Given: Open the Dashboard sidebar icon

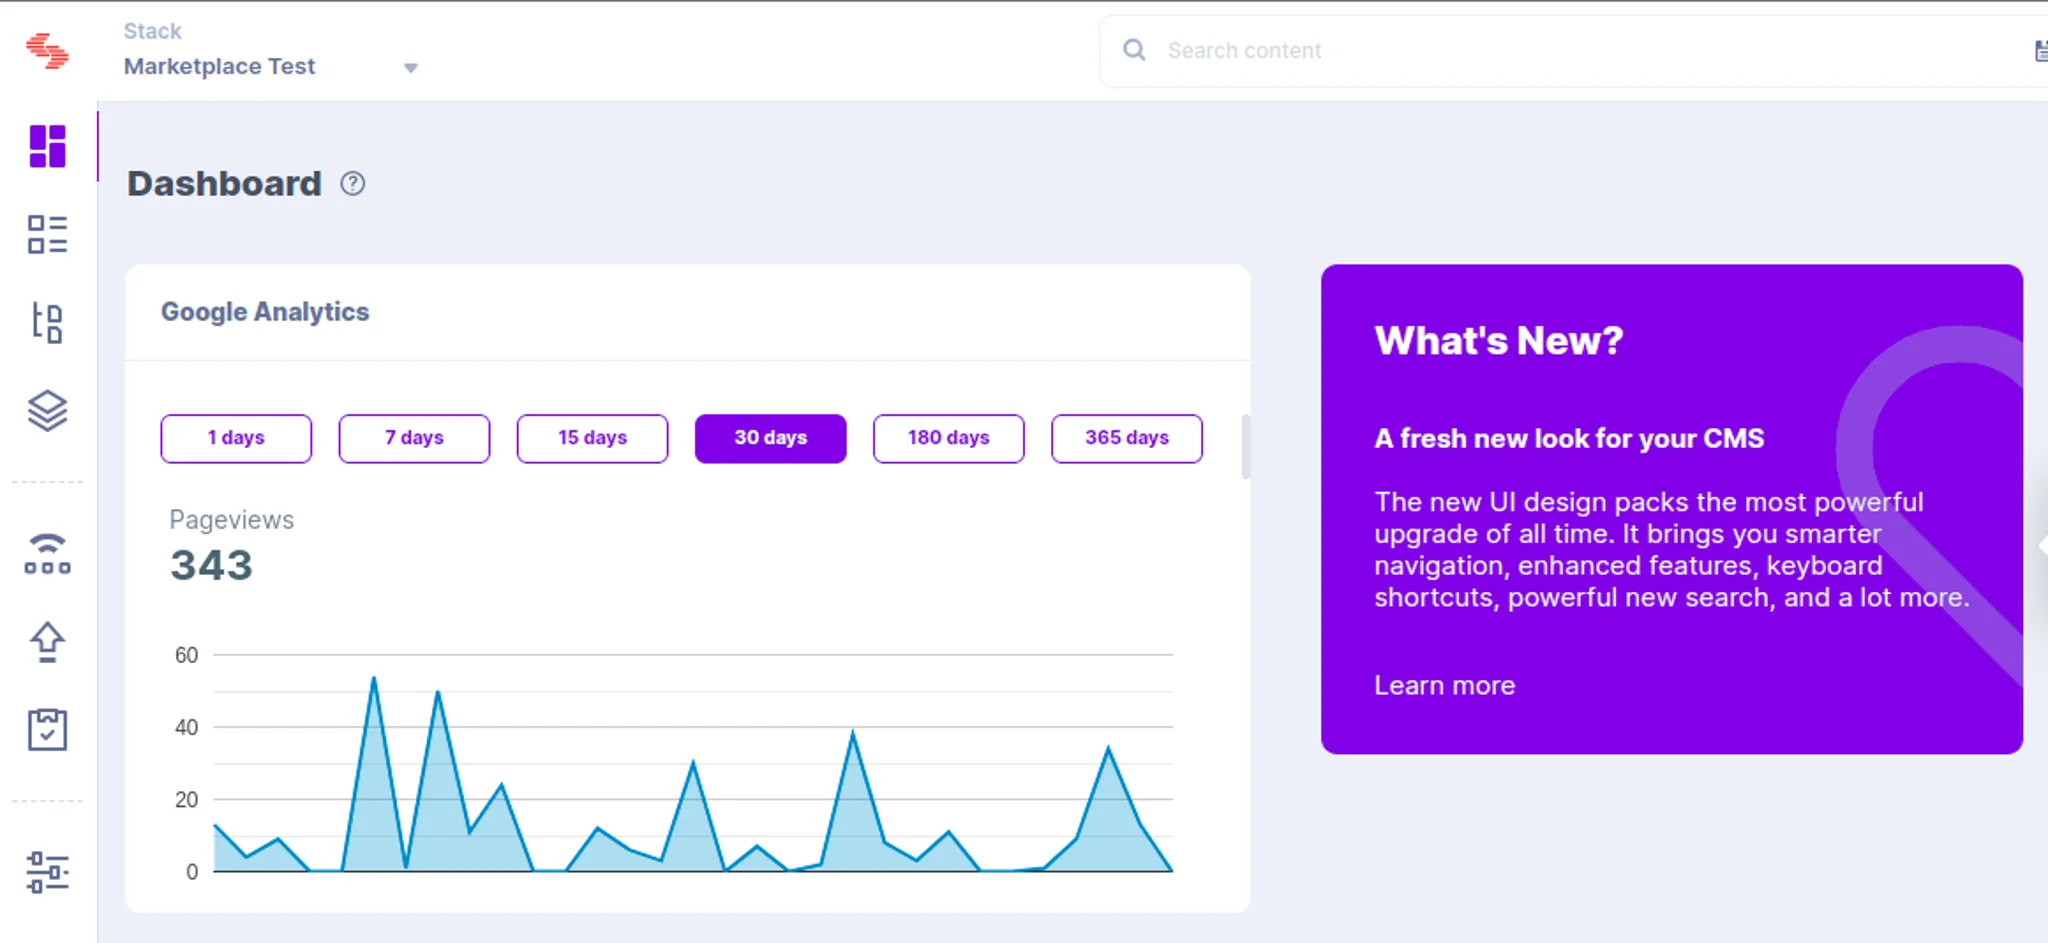Looking at the screenshot, I should coord(47,146).
